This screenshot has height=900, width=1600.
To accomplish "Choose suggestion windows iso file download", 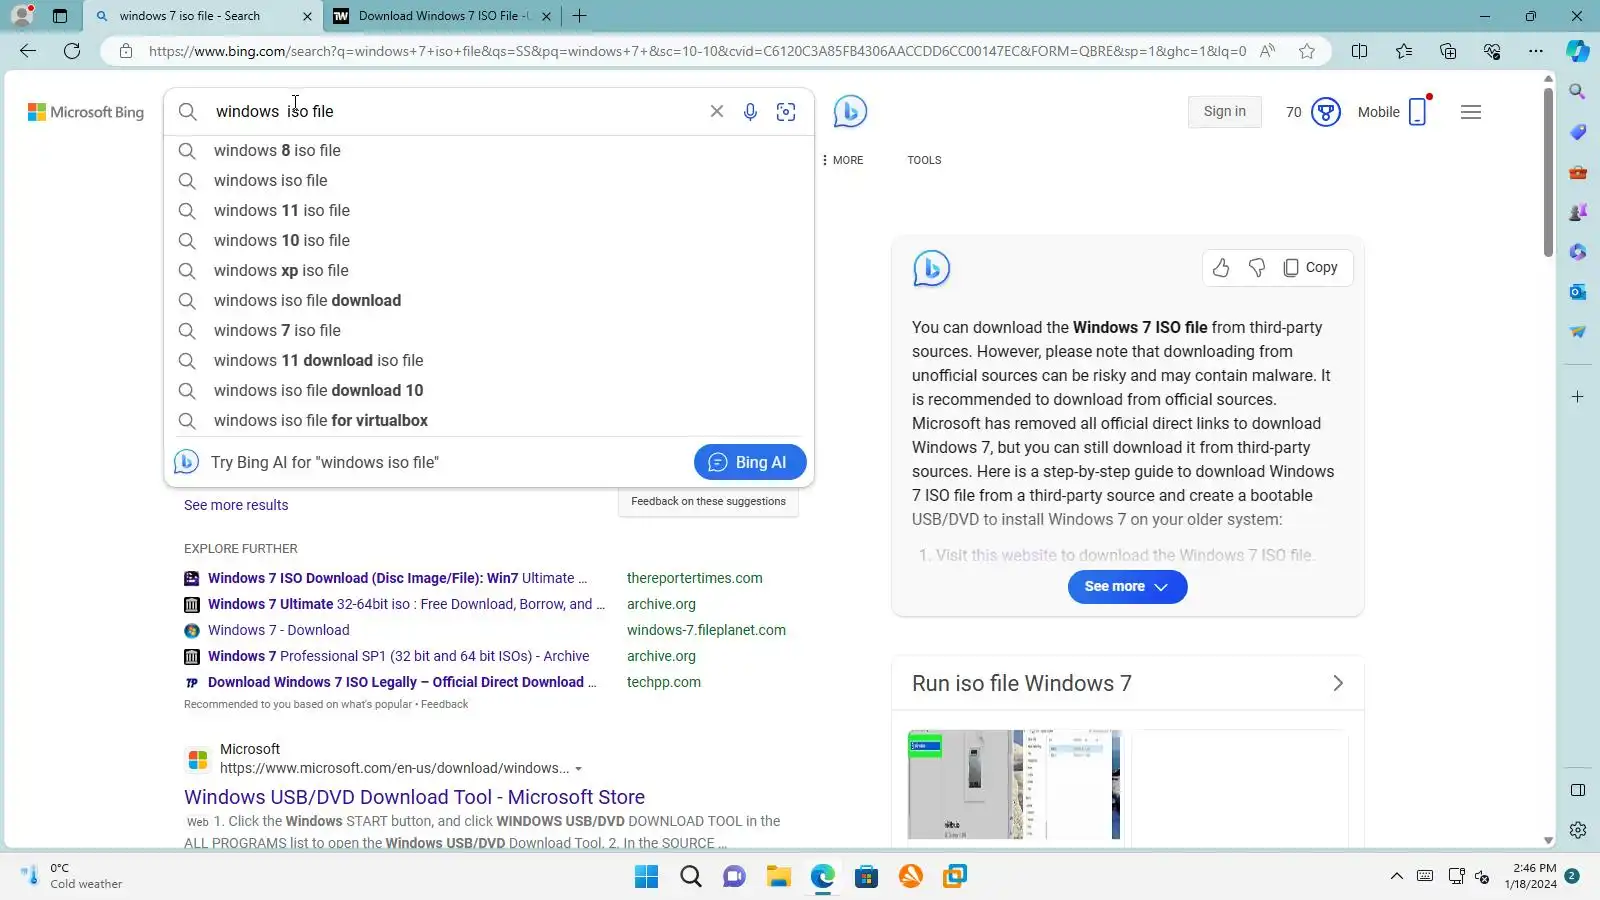I will tap(489, 300).
